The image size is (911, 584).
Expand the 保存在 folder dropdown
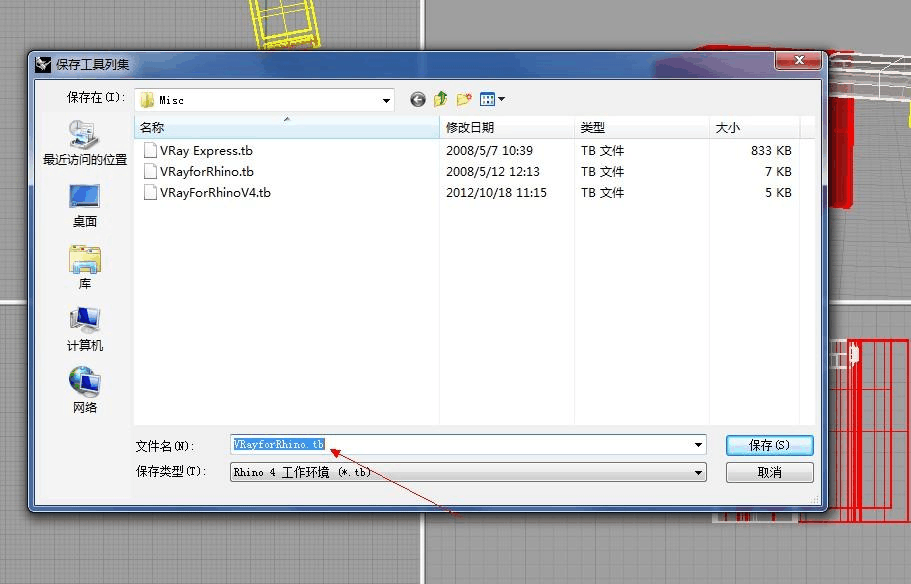point(386,100)
